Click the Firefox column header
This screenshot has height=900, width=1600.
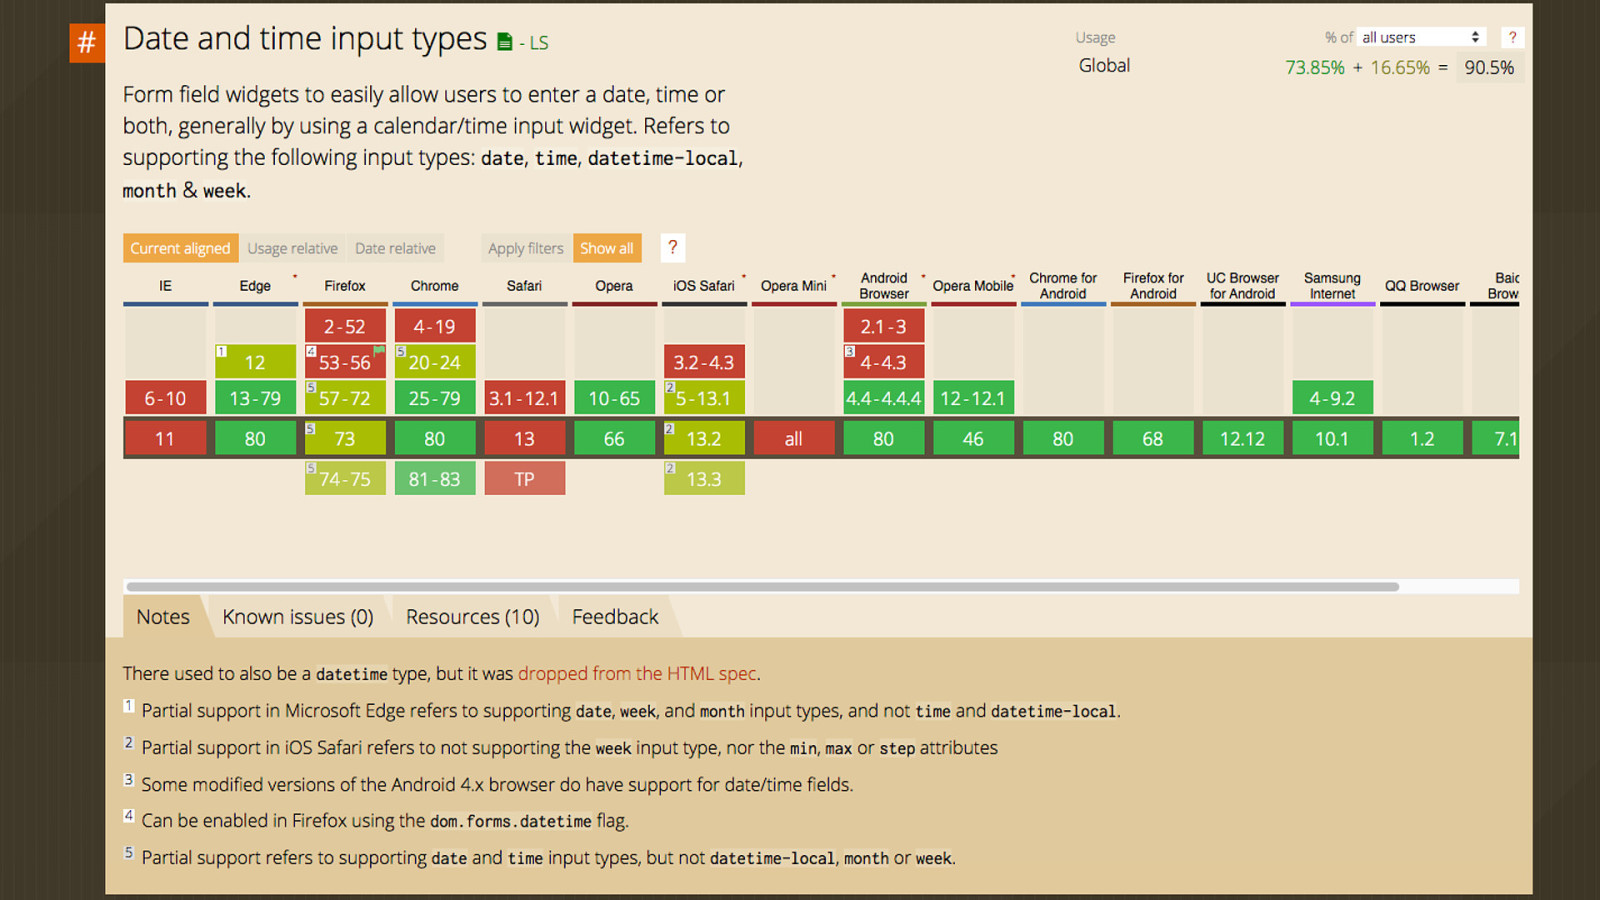[345, 286]
